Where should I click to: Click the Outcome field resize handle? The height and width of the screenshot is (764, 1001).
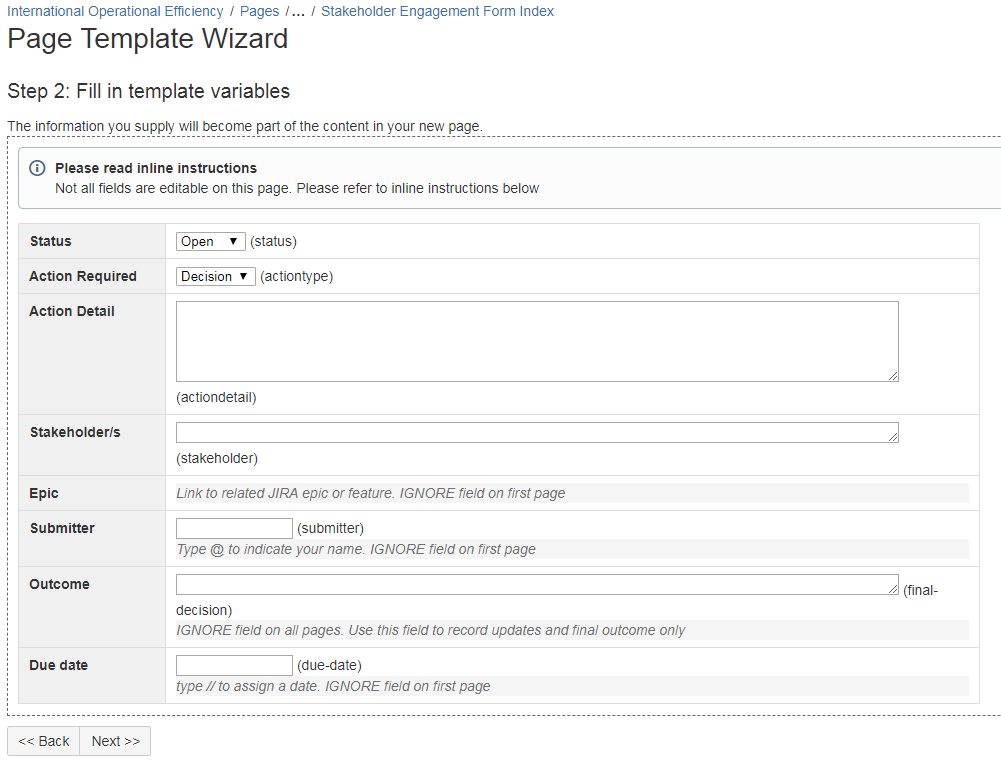pos(893,588)
